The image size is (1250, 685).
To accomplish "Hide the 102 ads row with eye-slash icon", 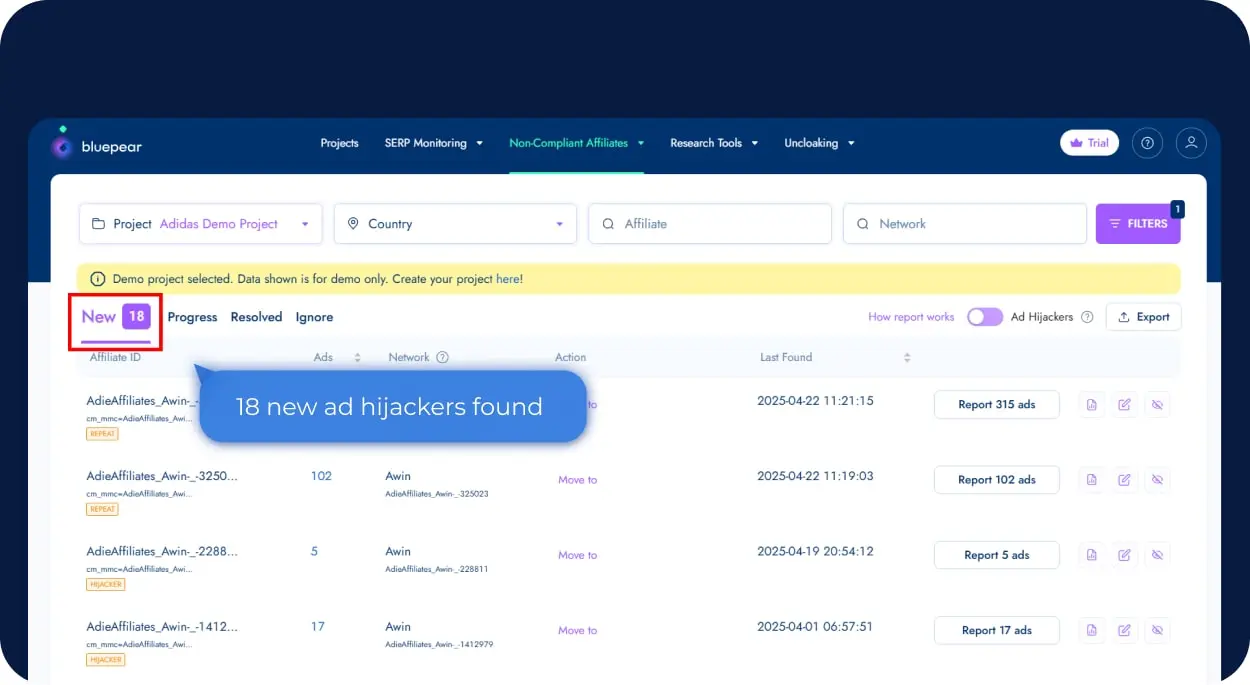I will (1158, 480).
